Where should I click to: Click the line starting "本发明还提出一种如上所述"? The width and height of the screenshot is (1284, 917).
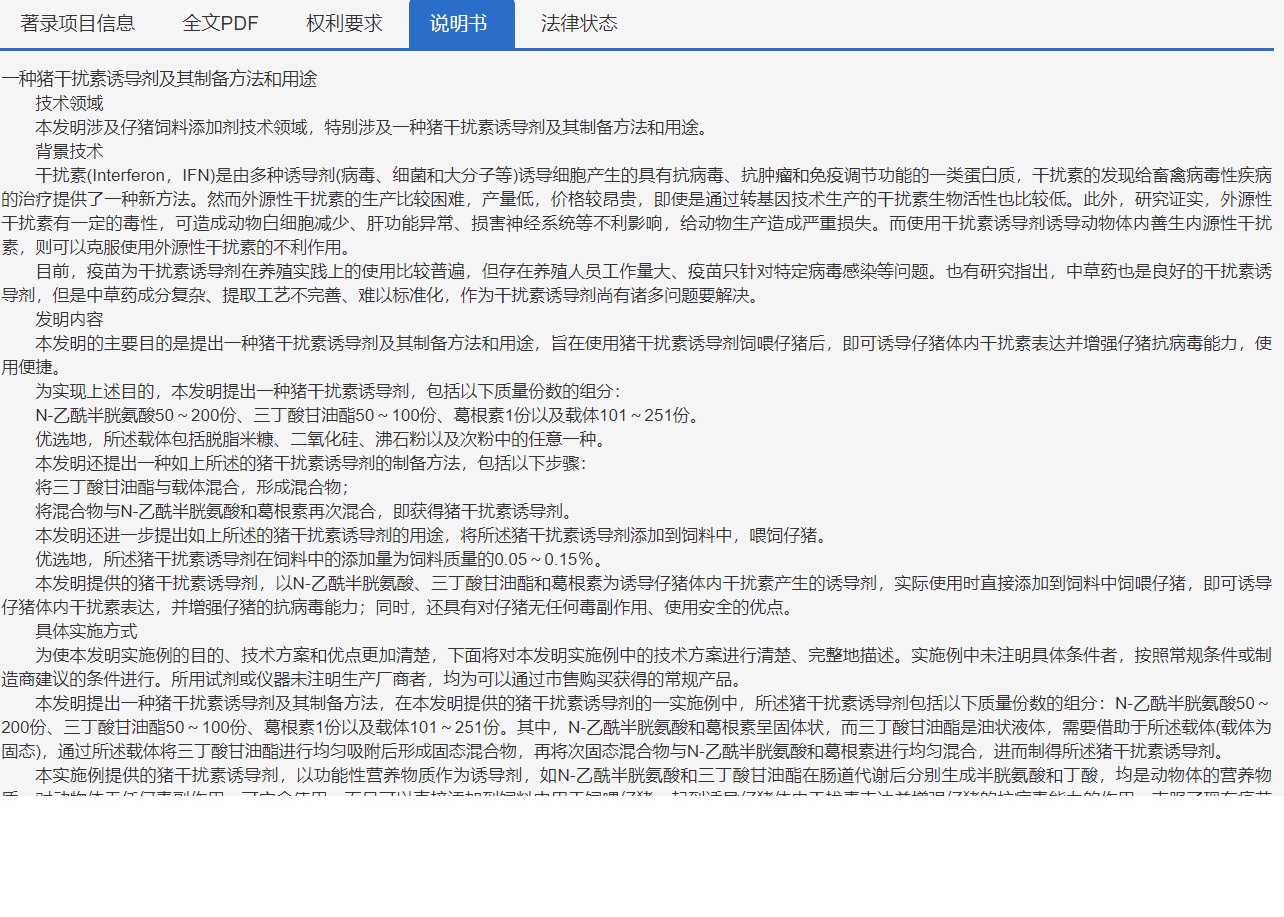point(310,463)
